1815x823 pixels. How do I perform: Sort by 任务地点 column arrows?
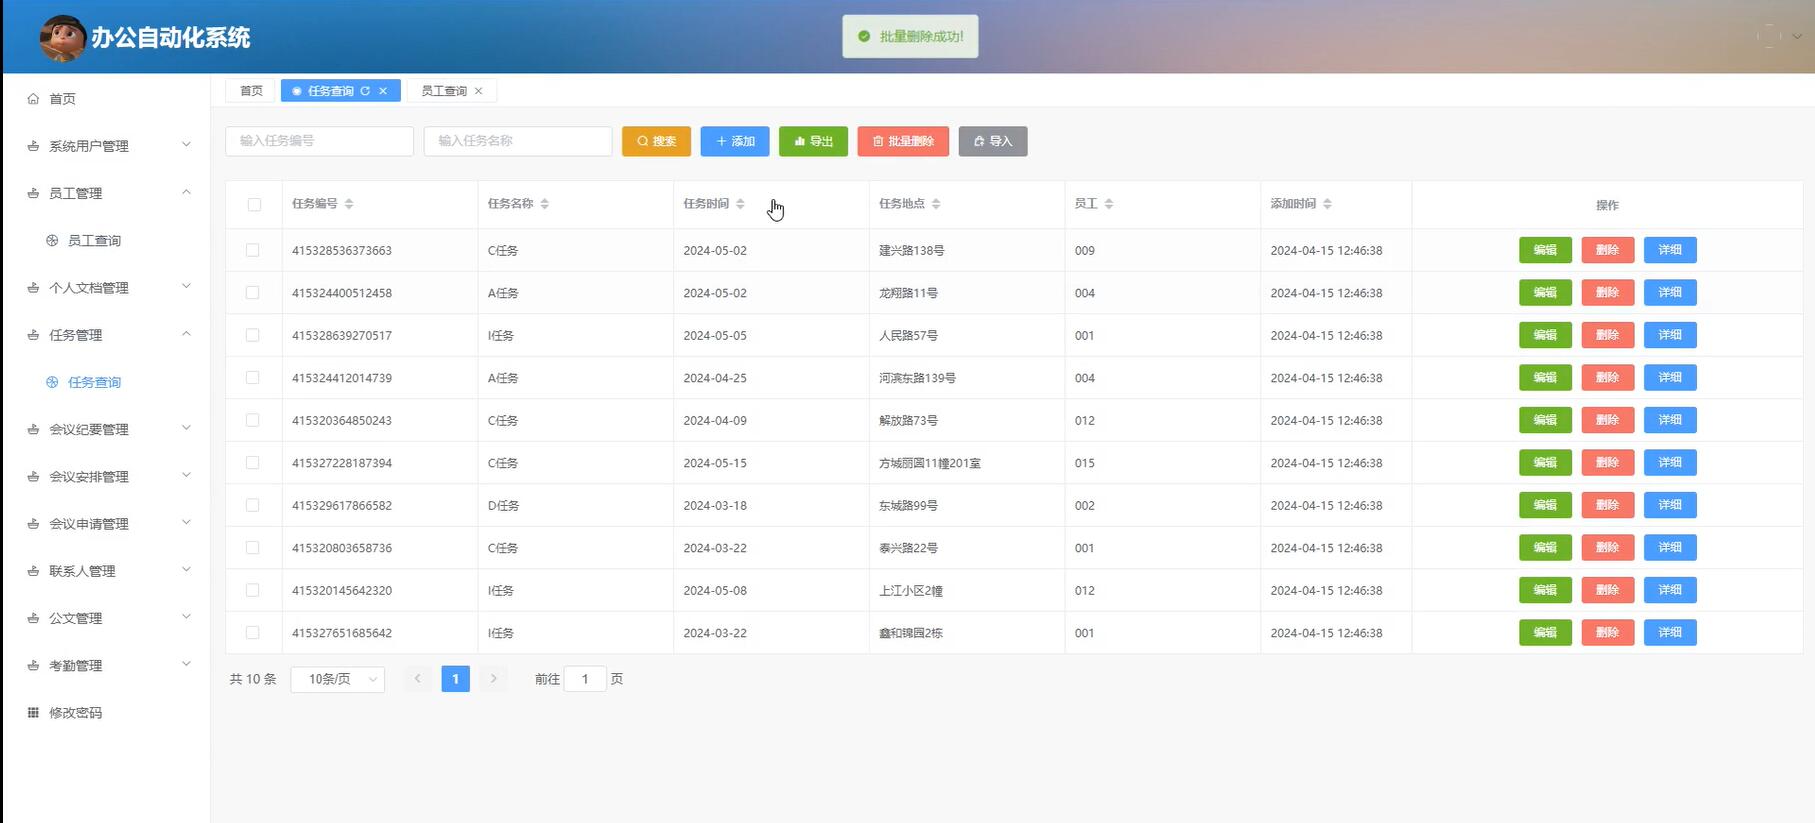pyautogui.click(x=936, y=204)
